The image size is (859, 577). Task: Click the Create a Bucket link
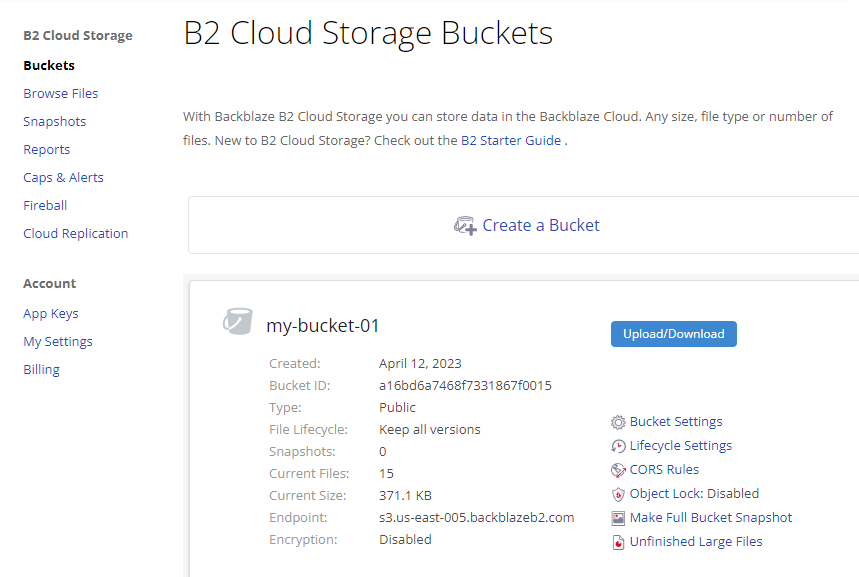coord(541,226)
